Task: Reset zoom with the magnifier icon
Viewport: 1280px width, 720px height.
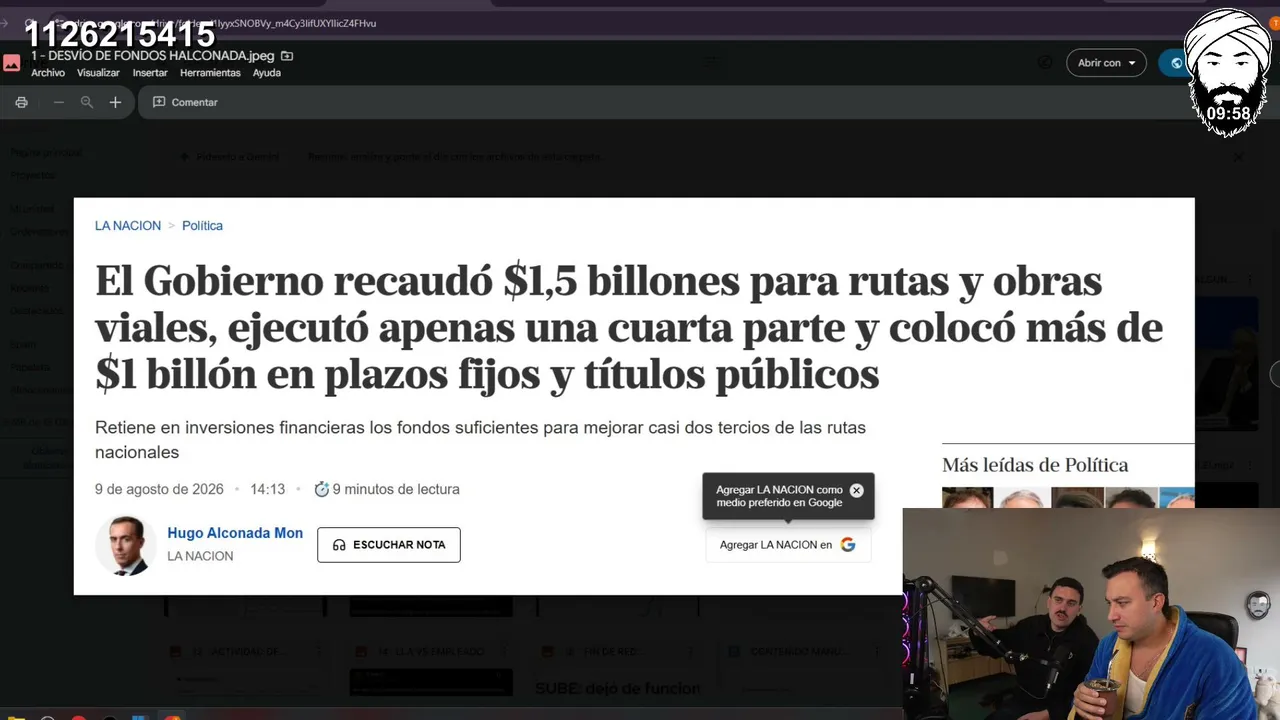Action: tap(87, 102)
